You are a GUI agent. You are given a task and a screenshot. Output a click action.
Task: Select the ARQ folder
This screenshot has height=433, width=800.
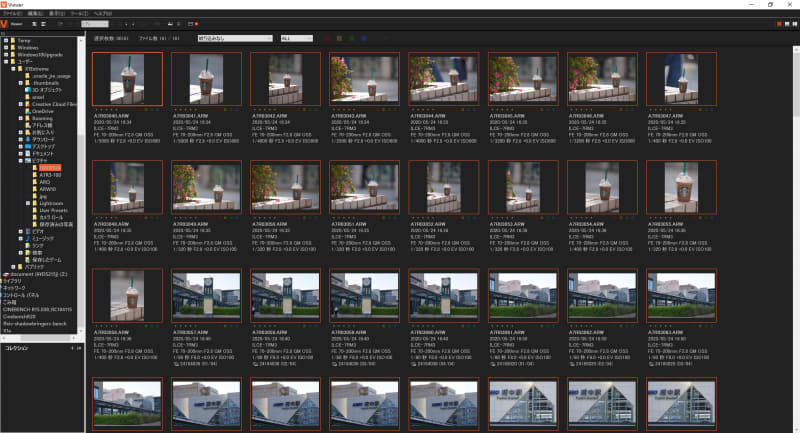click(45, 182)
